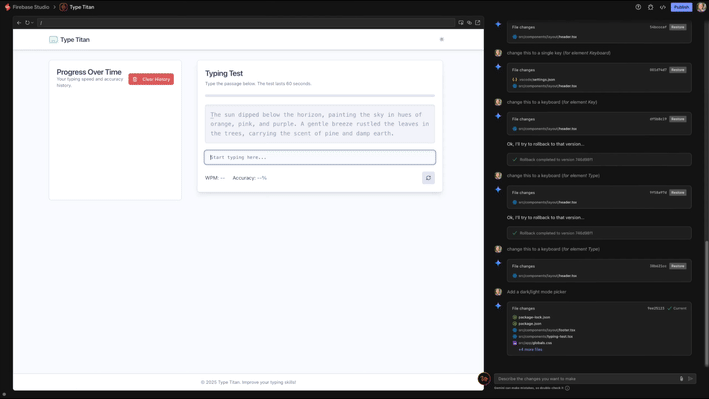Click the preview reload icon
709x399 pixels.
[x=27, y=23]
